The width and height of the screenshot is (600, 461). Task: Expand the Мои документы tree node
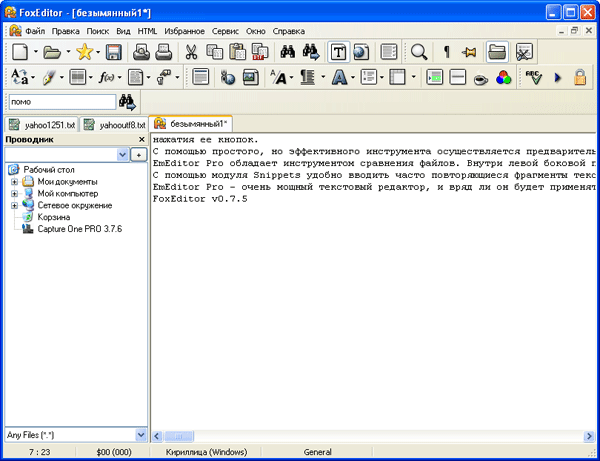tap(14, 182)
